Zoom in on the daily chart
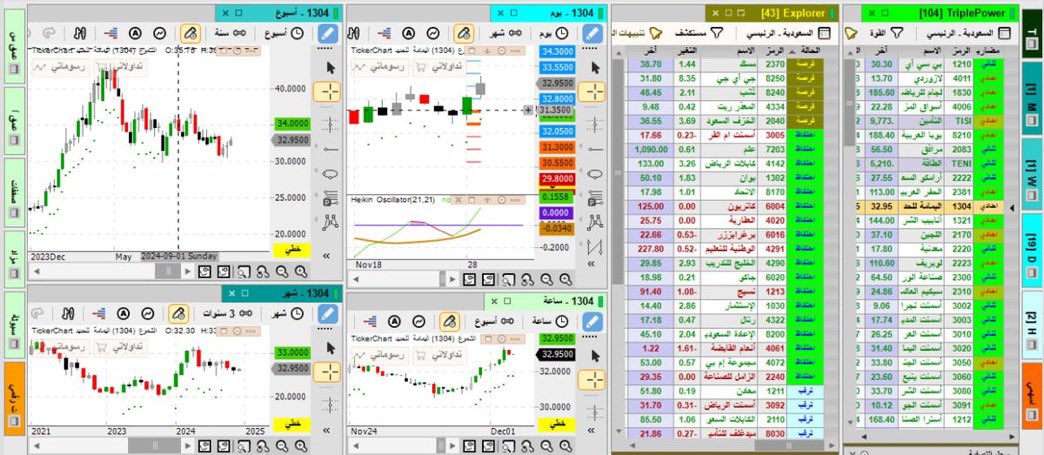Screen dimensions: 1044x455 pyautogui.click(x=565, y=280)
